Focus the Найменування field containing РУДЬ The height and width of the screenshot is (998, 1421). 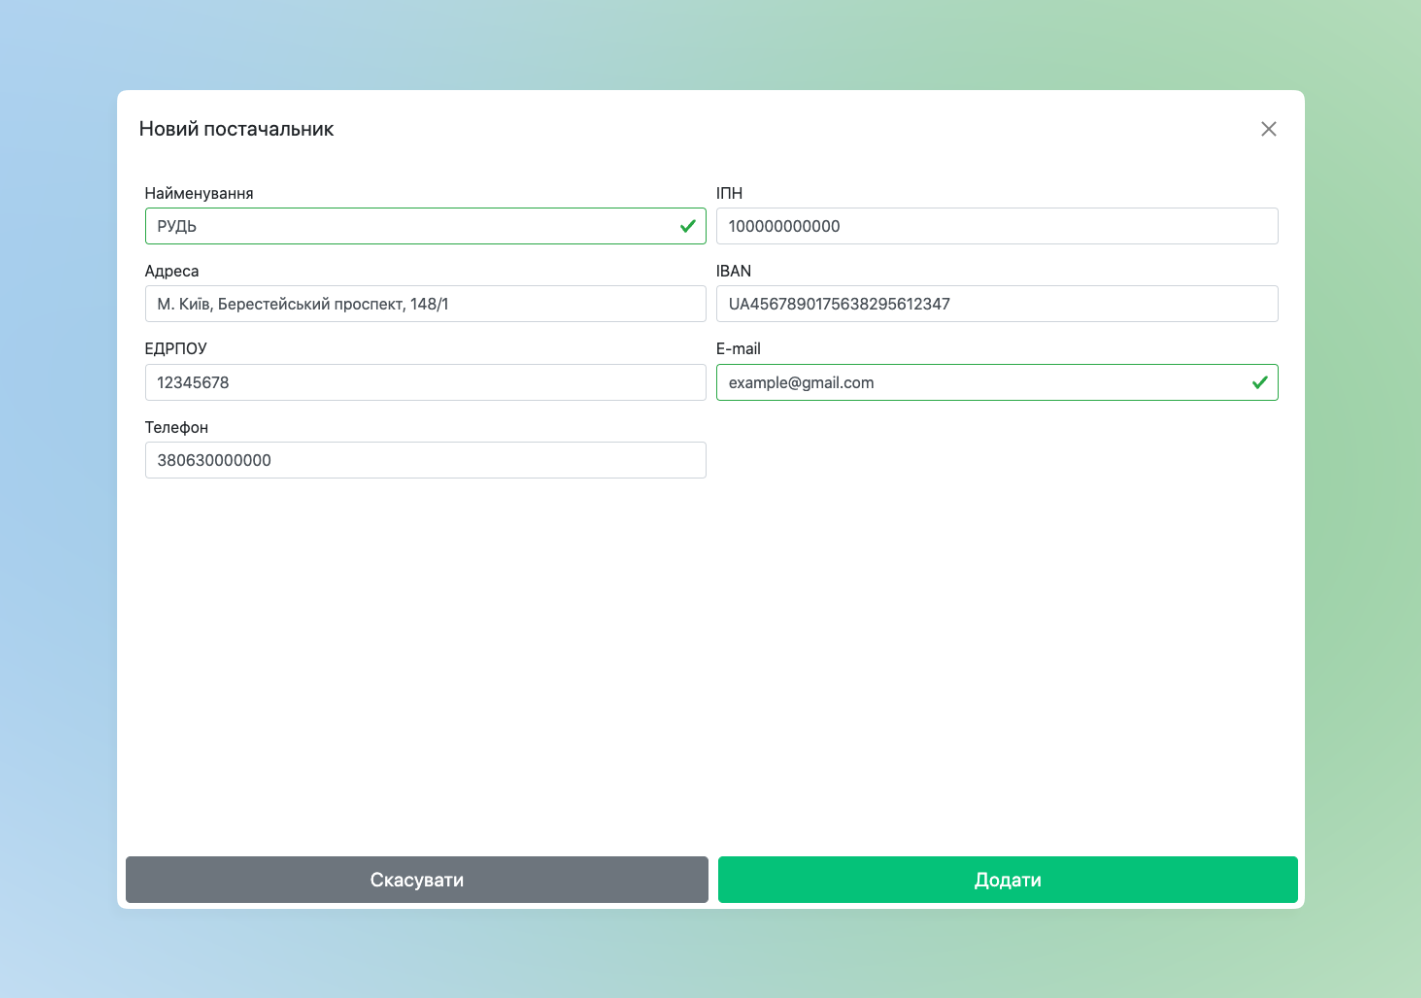(410, 226)
